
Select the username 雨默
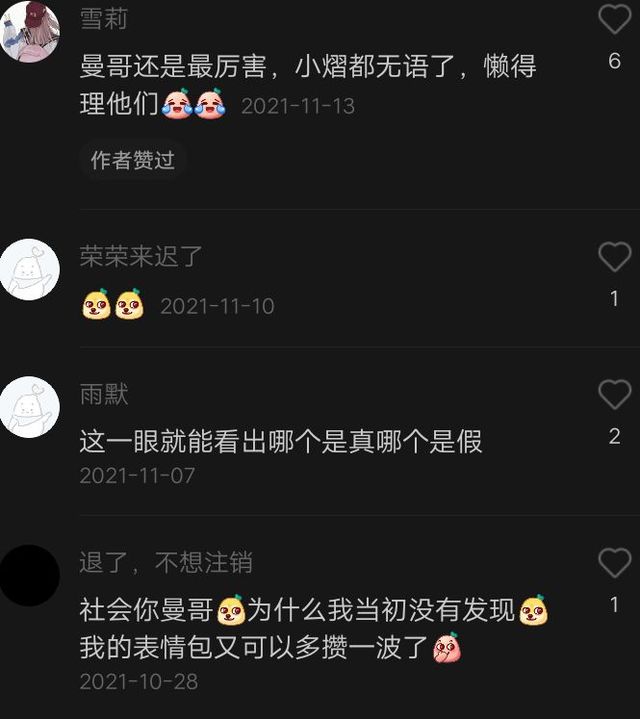104,394
